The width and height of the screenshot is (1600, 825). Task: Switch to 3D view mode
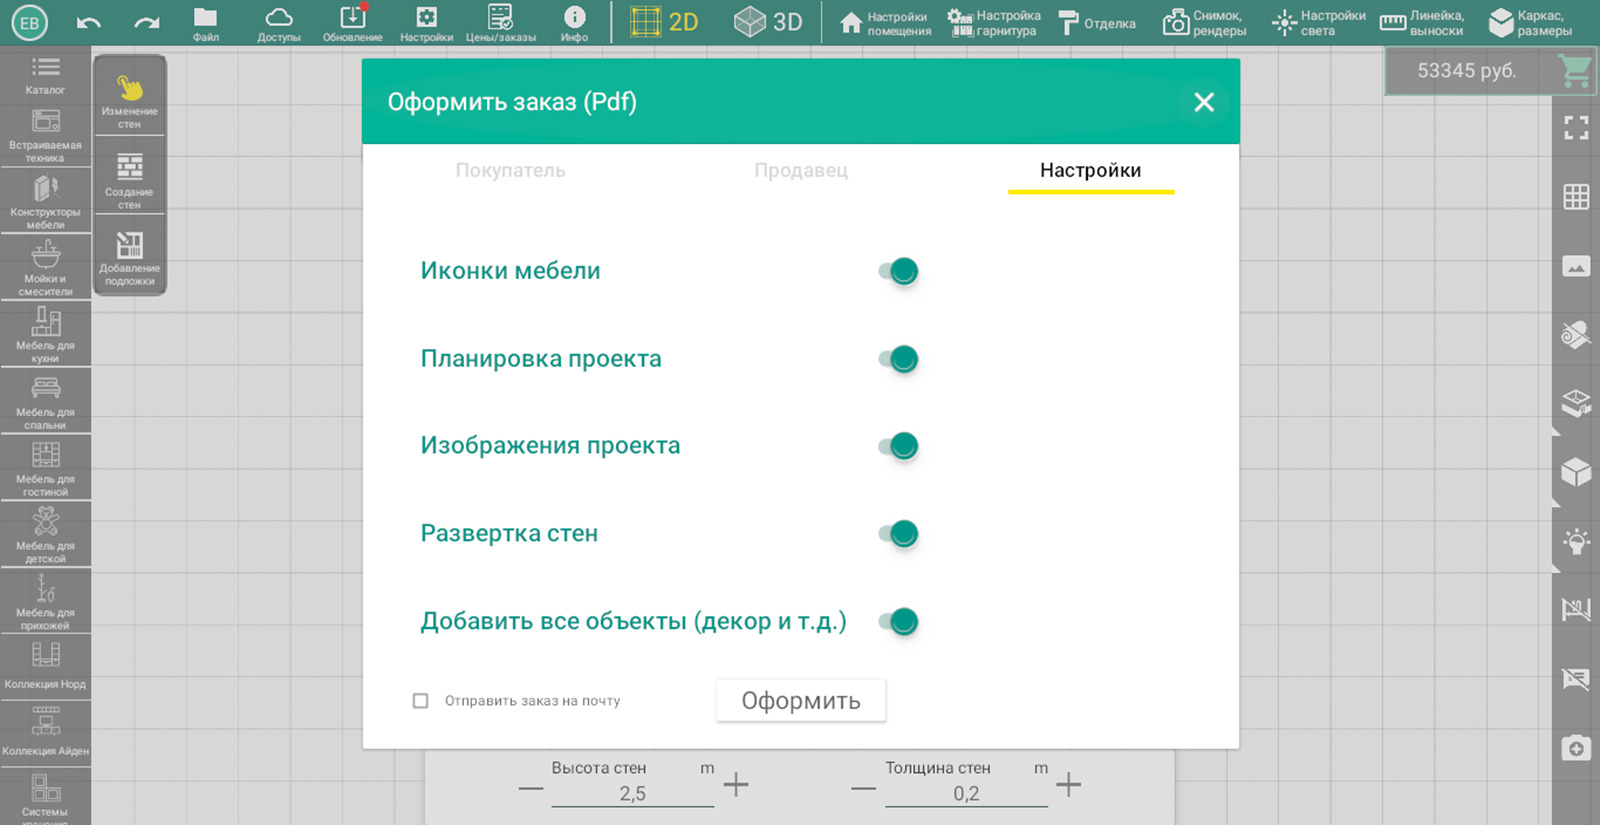[768, 22]
